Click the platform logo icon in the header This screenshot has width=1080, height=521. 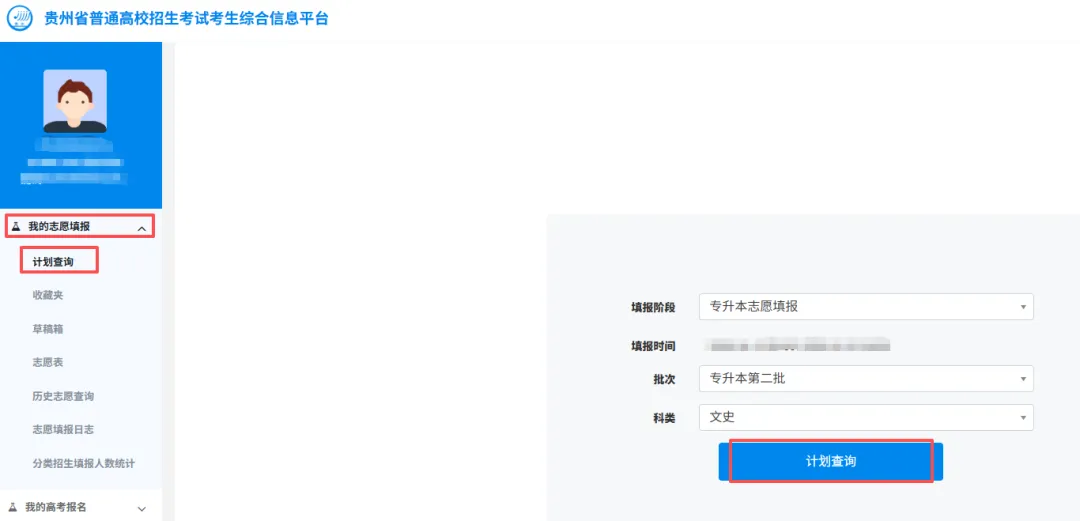[x=19, y=17]
